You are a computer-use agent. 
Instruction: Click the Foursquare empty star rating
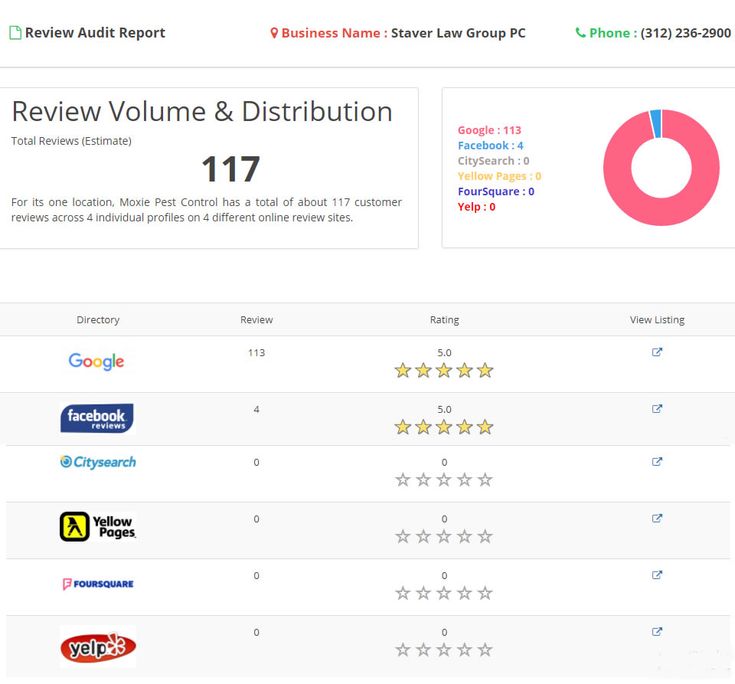click(x=444, y=593)
